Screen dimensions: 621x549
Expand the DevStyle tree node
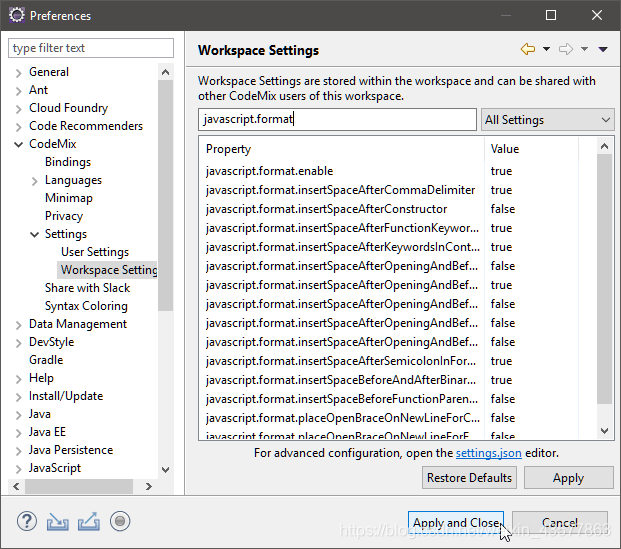pos(19,343)
